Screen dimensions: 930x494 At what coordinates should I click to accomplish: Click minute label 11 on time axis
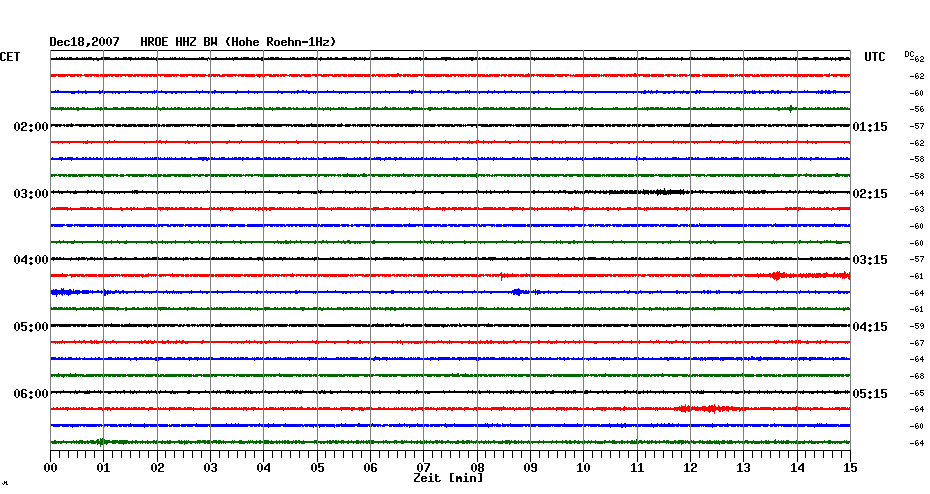point(637,467)
